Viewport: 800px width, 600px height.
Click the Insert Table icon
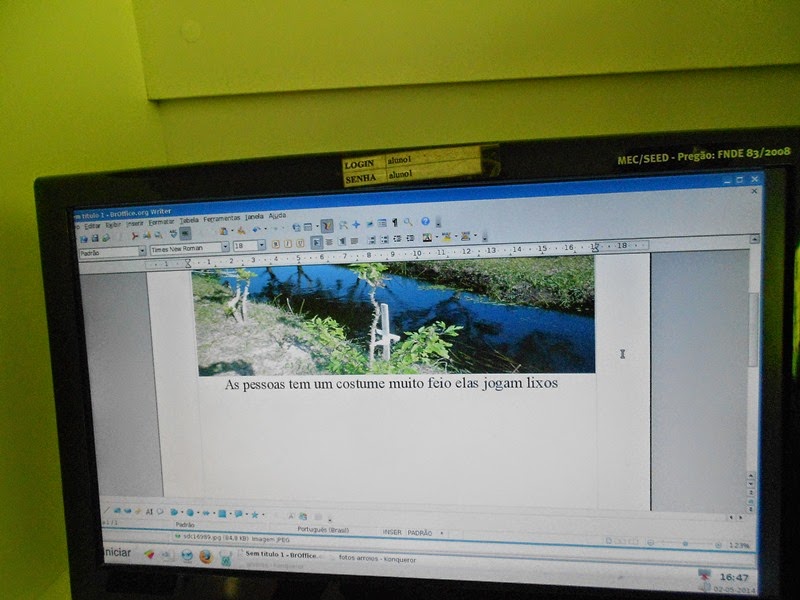point(308,227)
